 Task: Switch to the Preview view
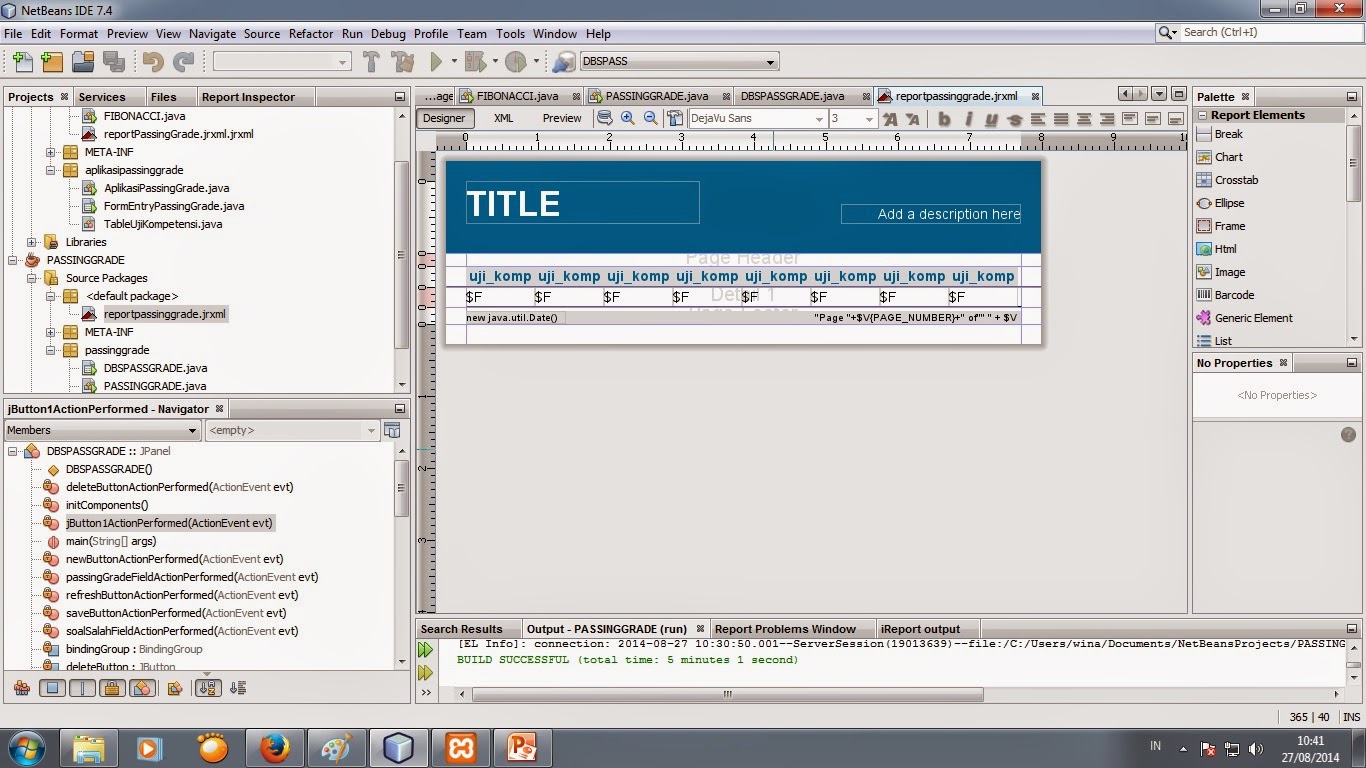coord(562,118)
